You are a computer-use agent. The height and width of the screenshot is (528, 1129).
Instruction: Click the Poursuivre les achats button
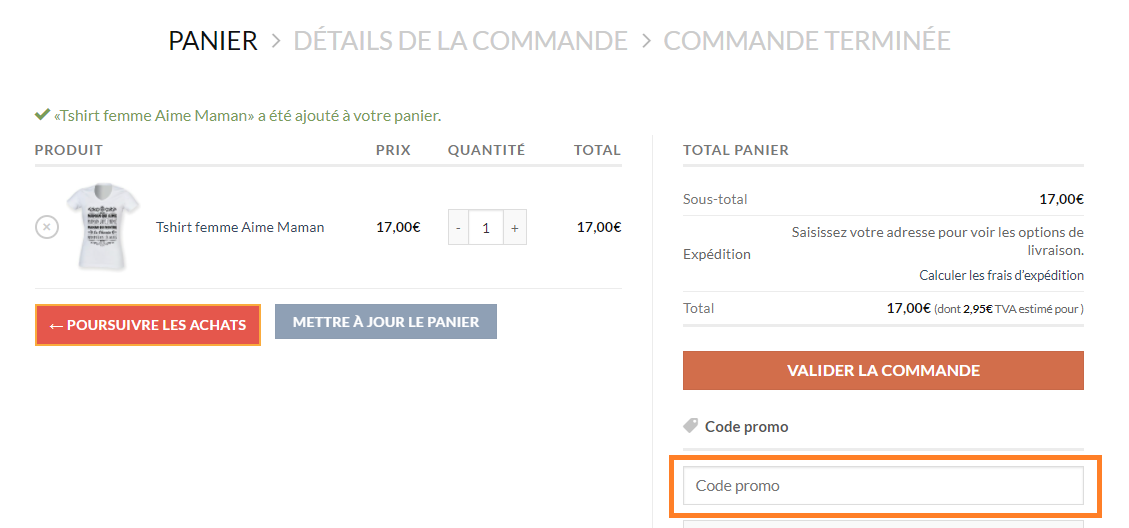click(x=148, y=325)
